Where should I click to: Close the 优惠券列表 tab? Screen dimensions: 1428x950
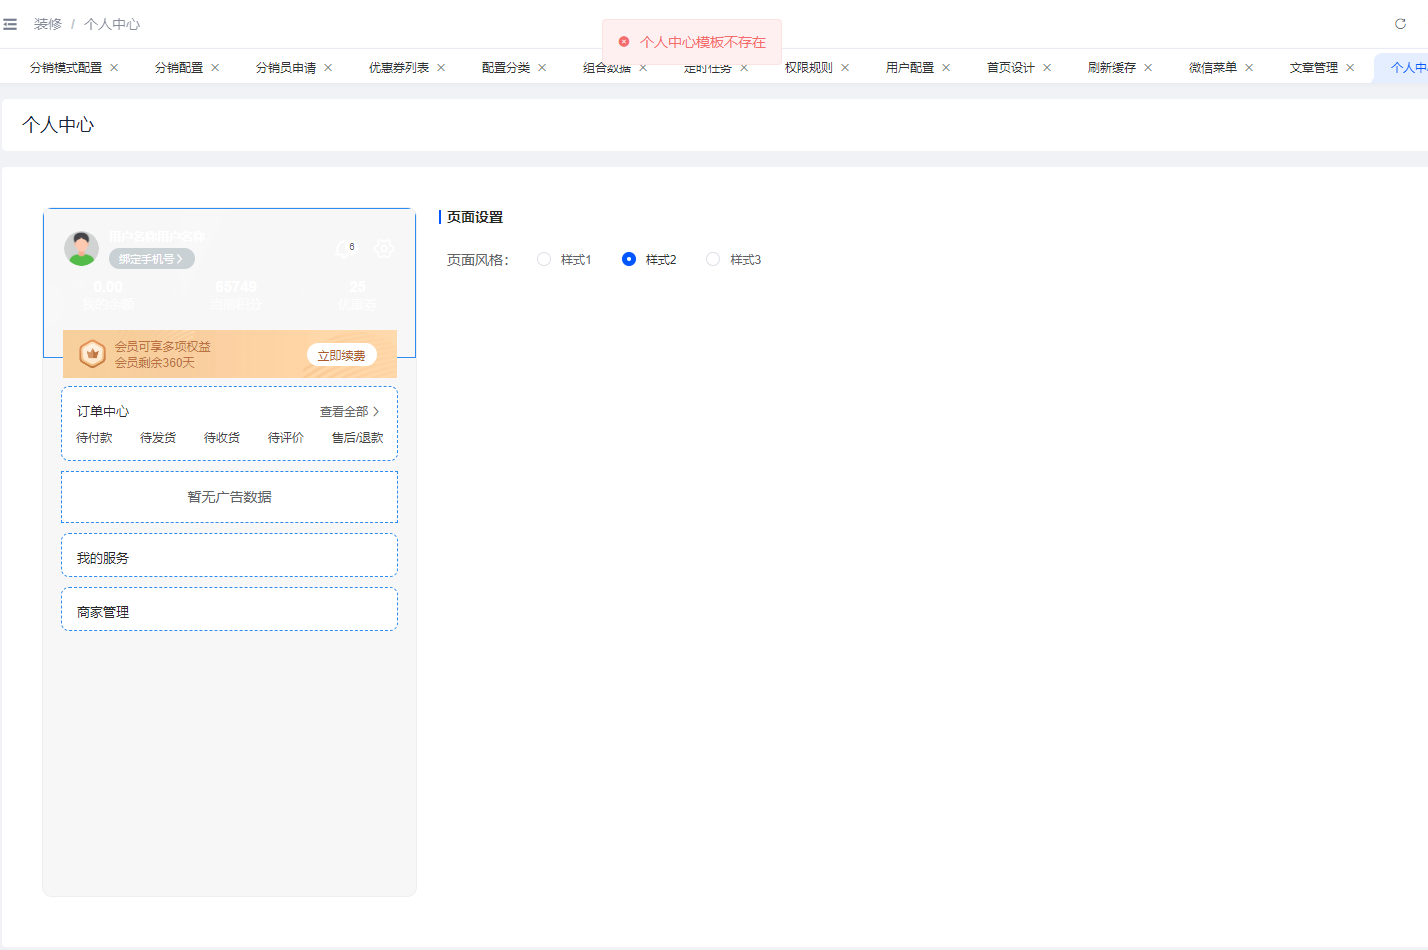click(441, 68)
